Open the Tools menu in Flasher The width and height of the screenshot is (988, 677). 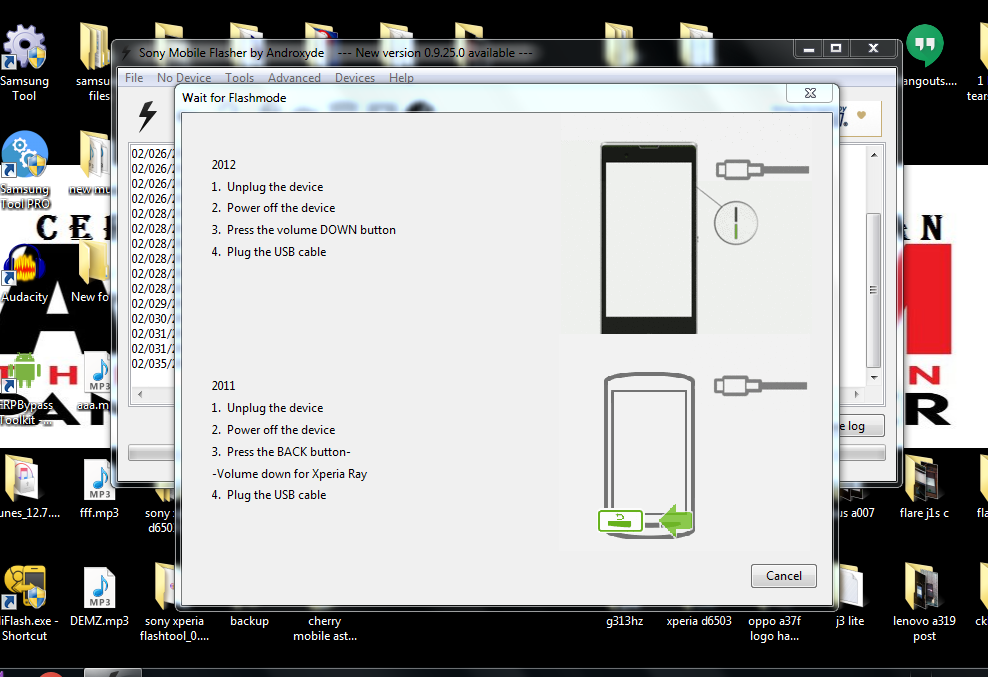239,78
